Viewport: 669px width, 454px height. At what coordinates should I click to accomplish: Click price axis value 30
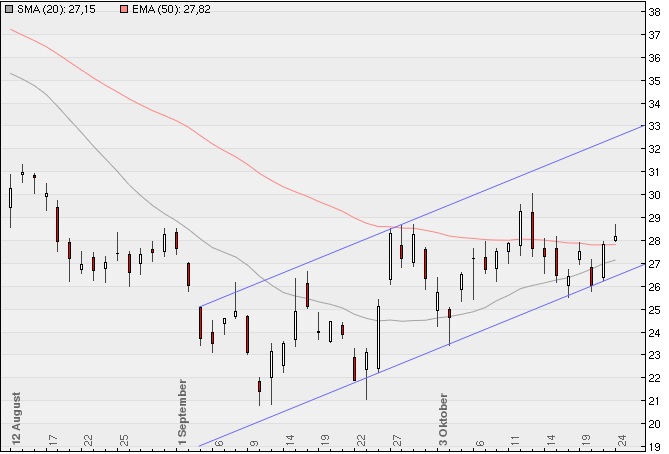pos(654,195)
